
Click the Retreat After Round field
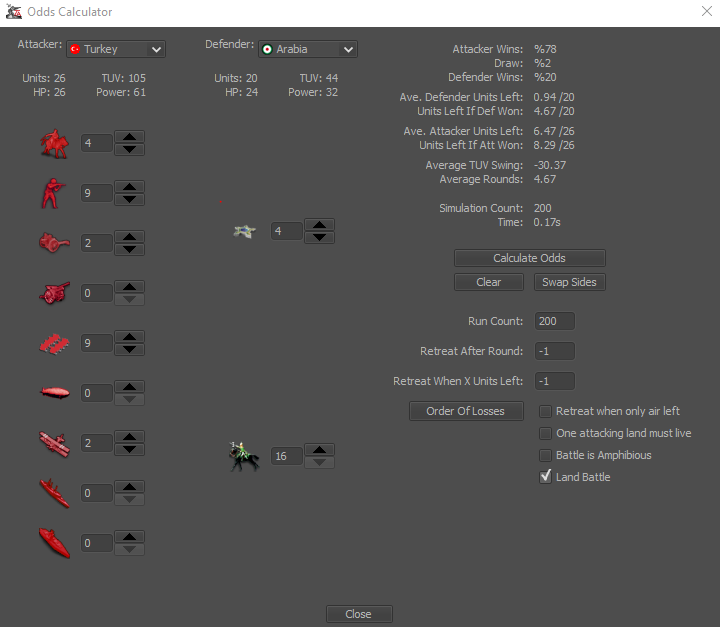[554, 352]
